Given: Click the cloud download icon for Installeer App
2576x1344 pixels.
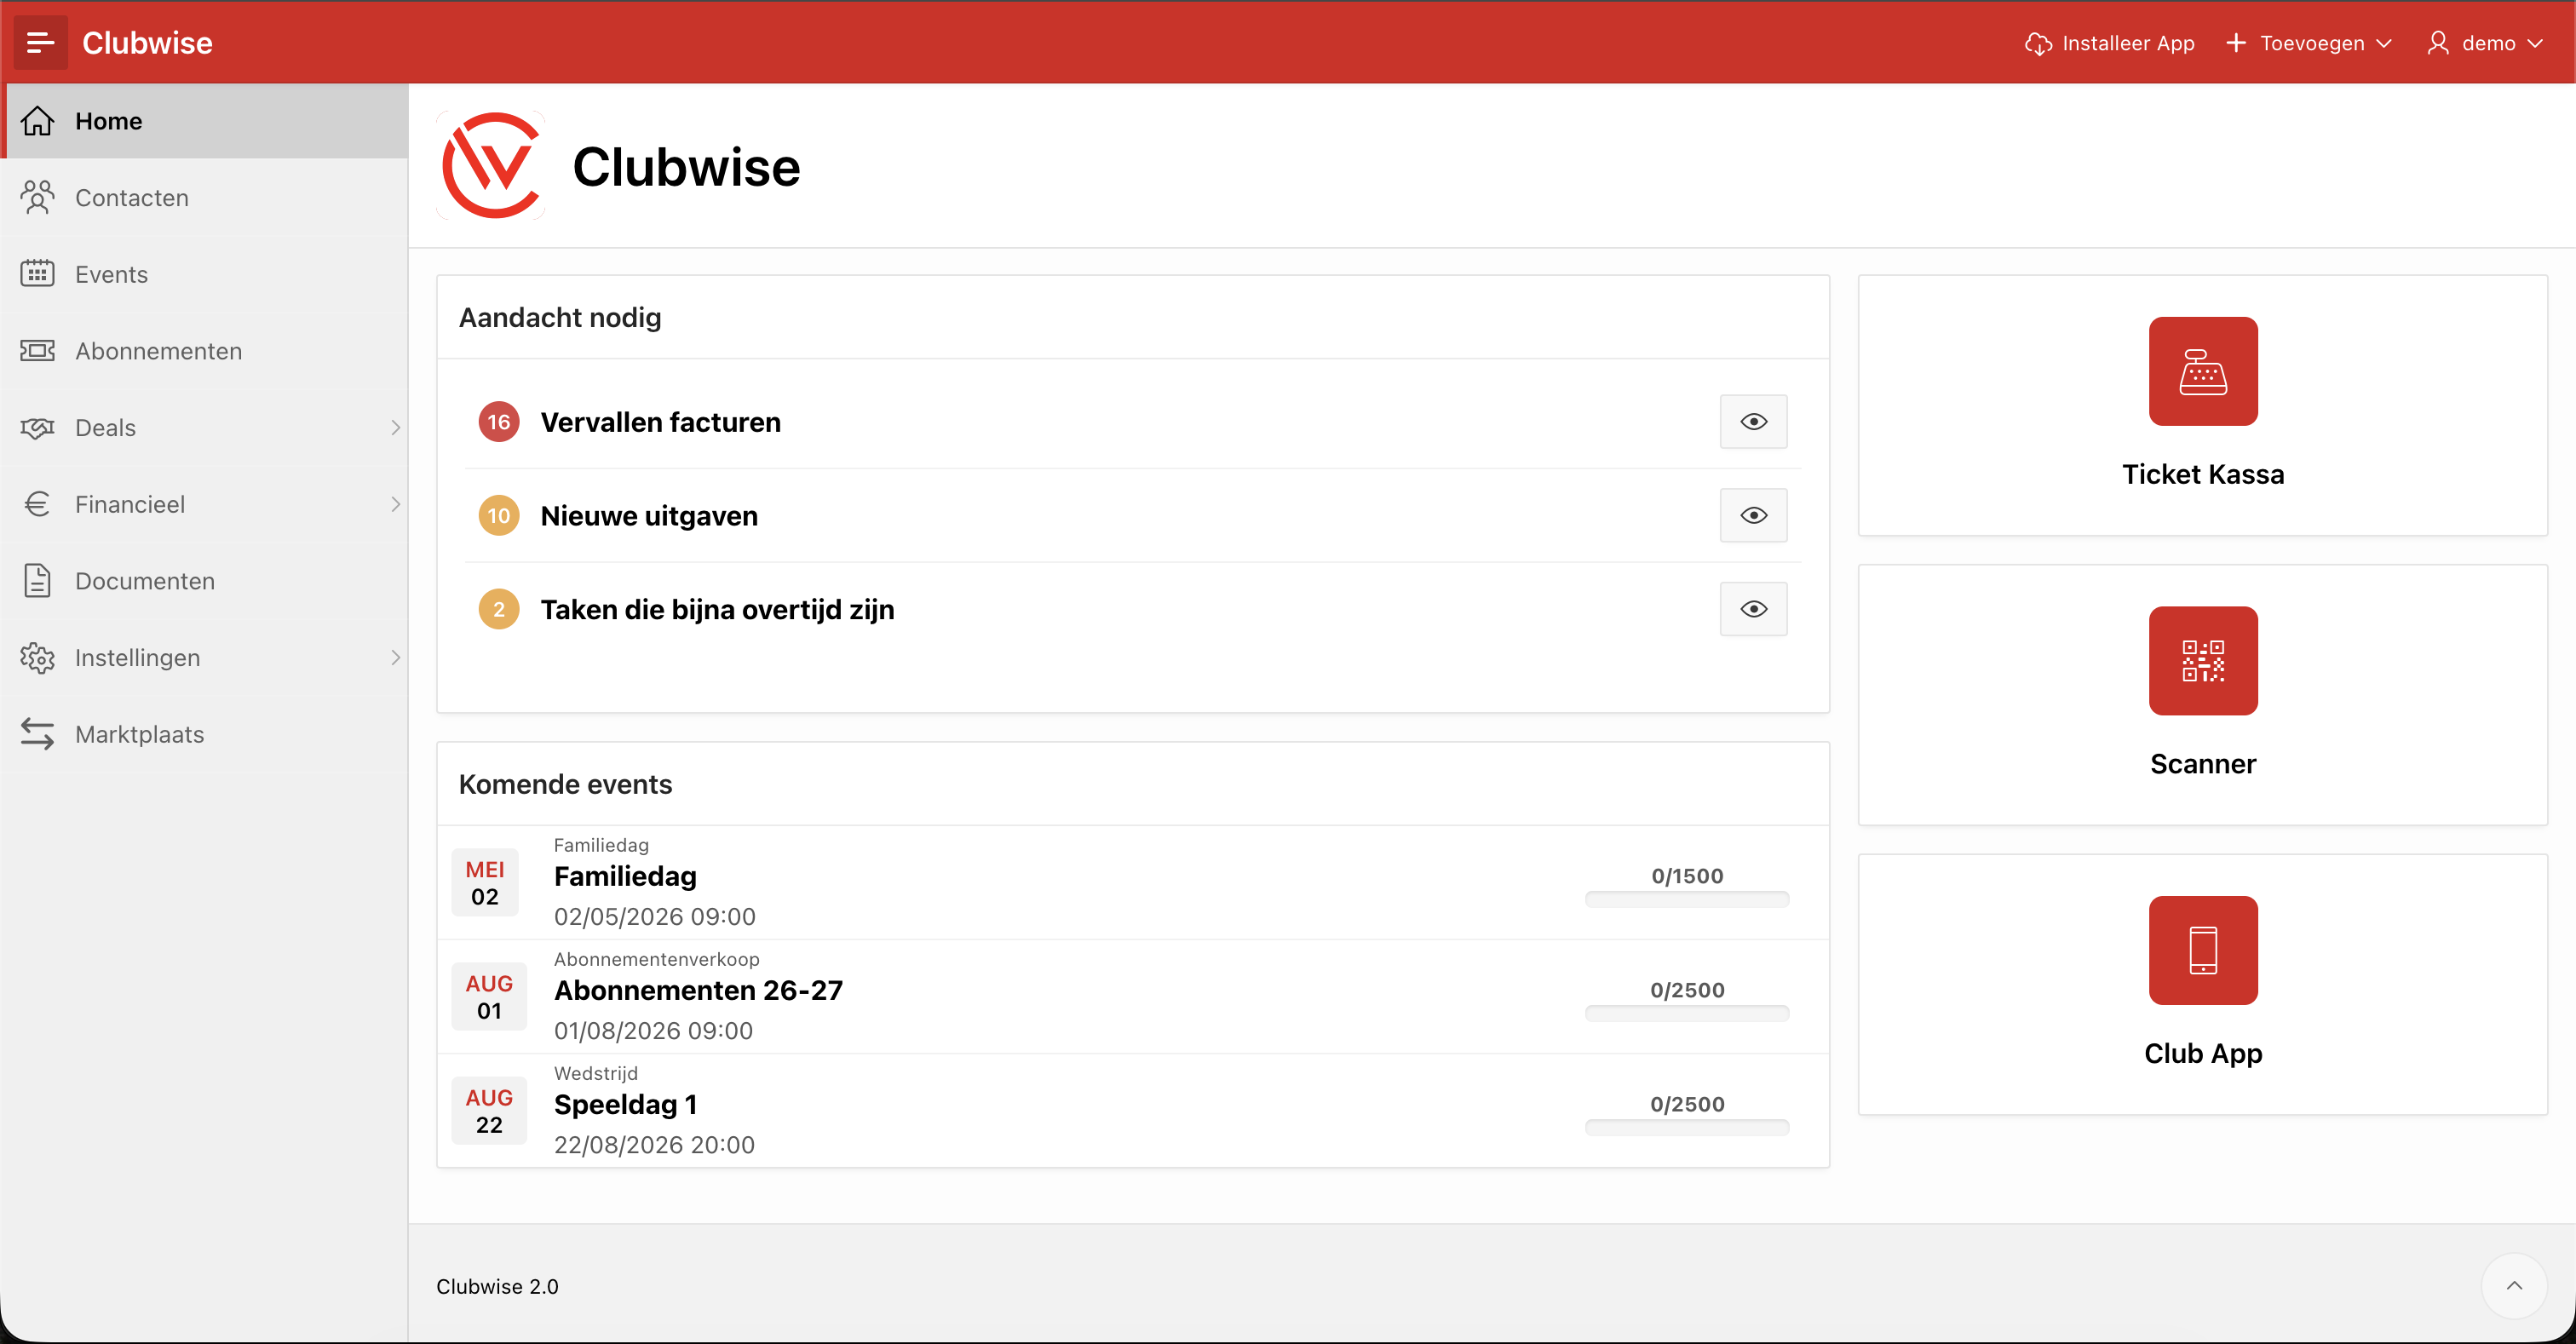Looking at the screenshot, I should (2038, 43).
